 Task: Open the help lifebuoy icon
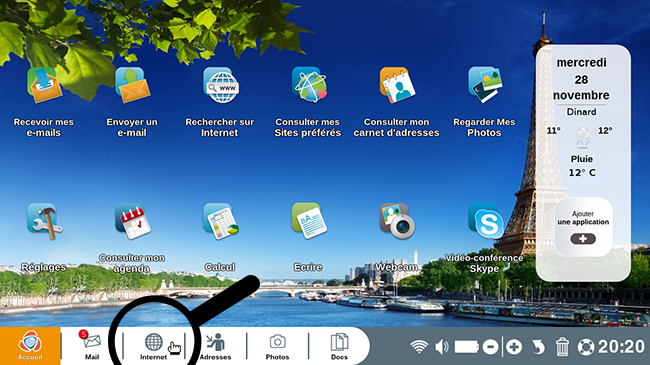click(x=586, y=347)
